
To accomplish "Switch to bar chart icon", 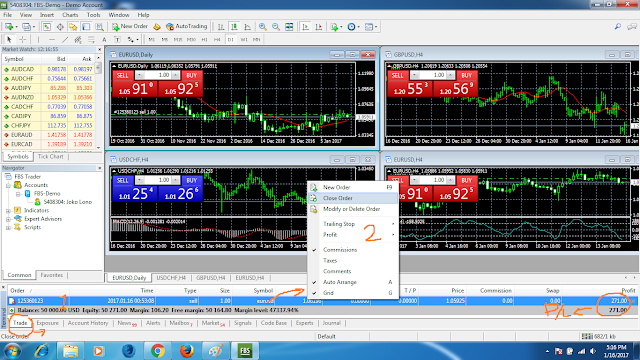I will coord(221,27).
